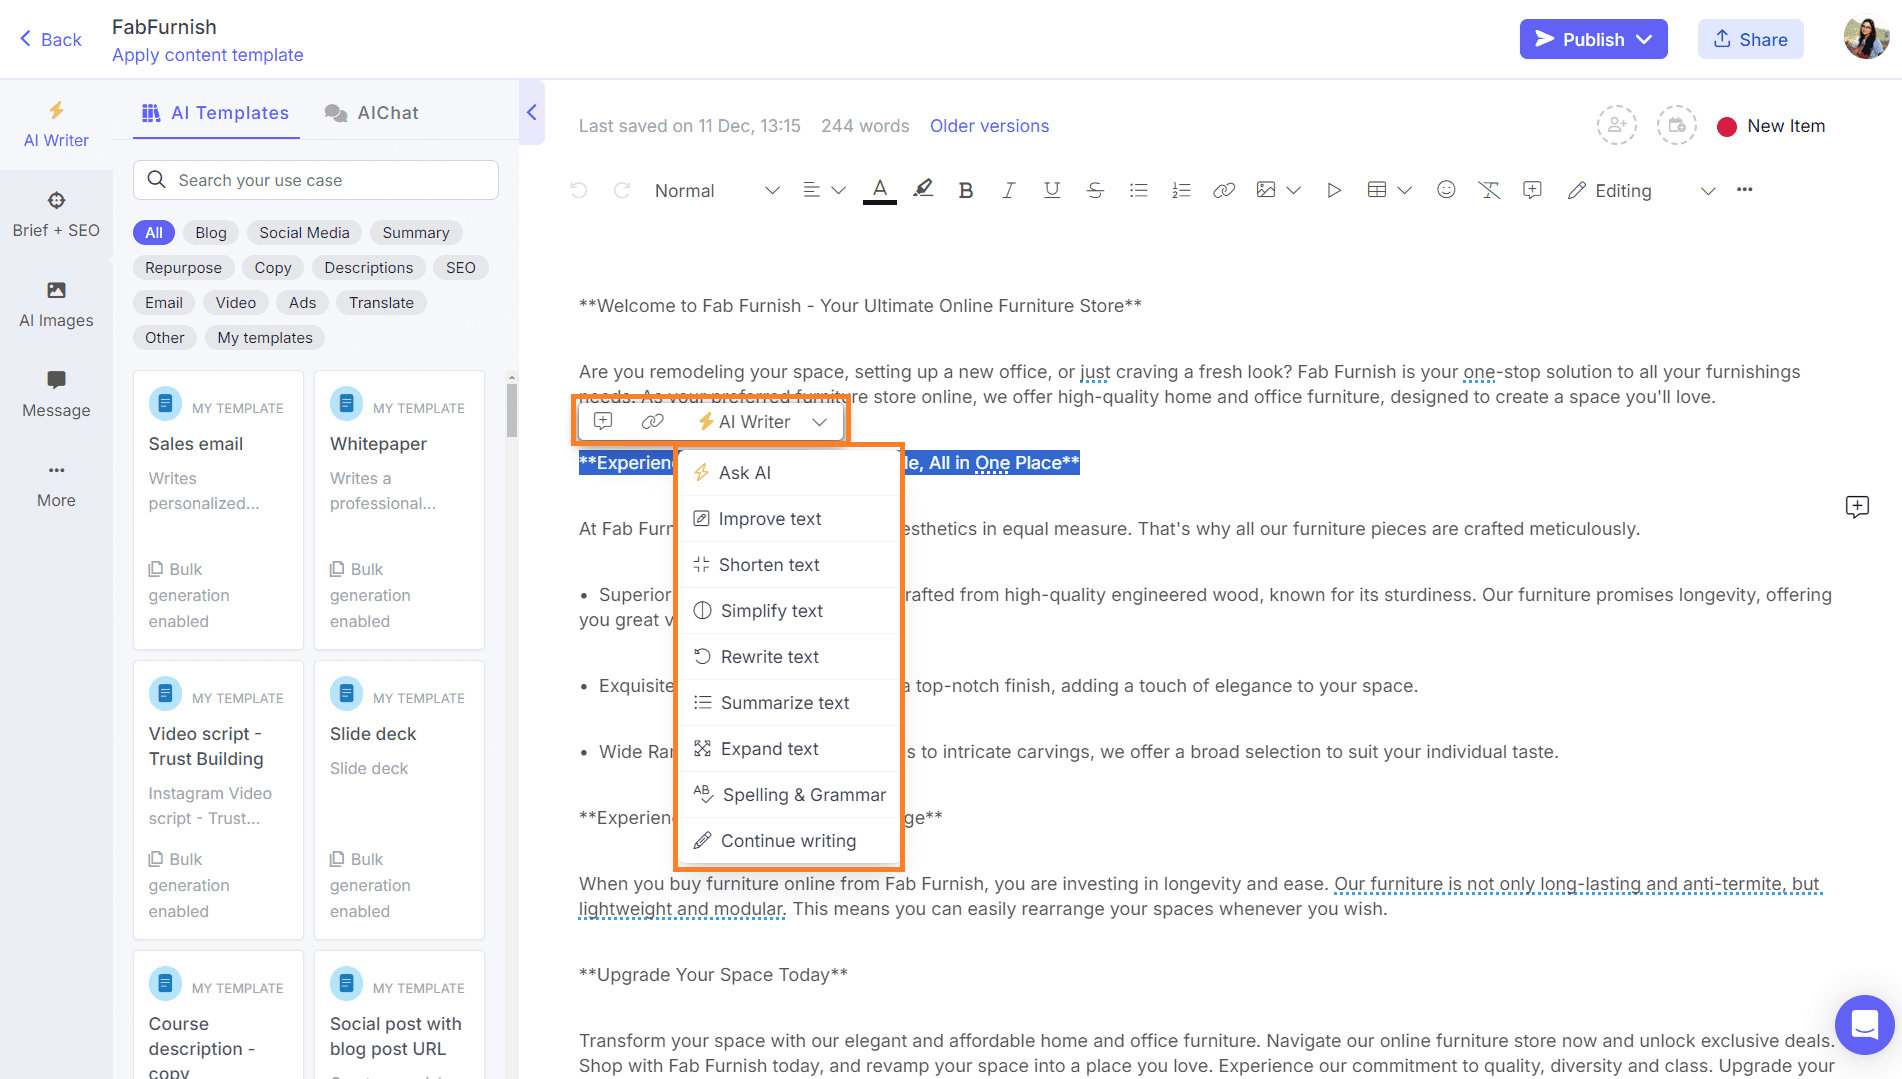Add a comment via the floating toolbar
Viewport: 1902px width, 1079px height.
[603, 421]
